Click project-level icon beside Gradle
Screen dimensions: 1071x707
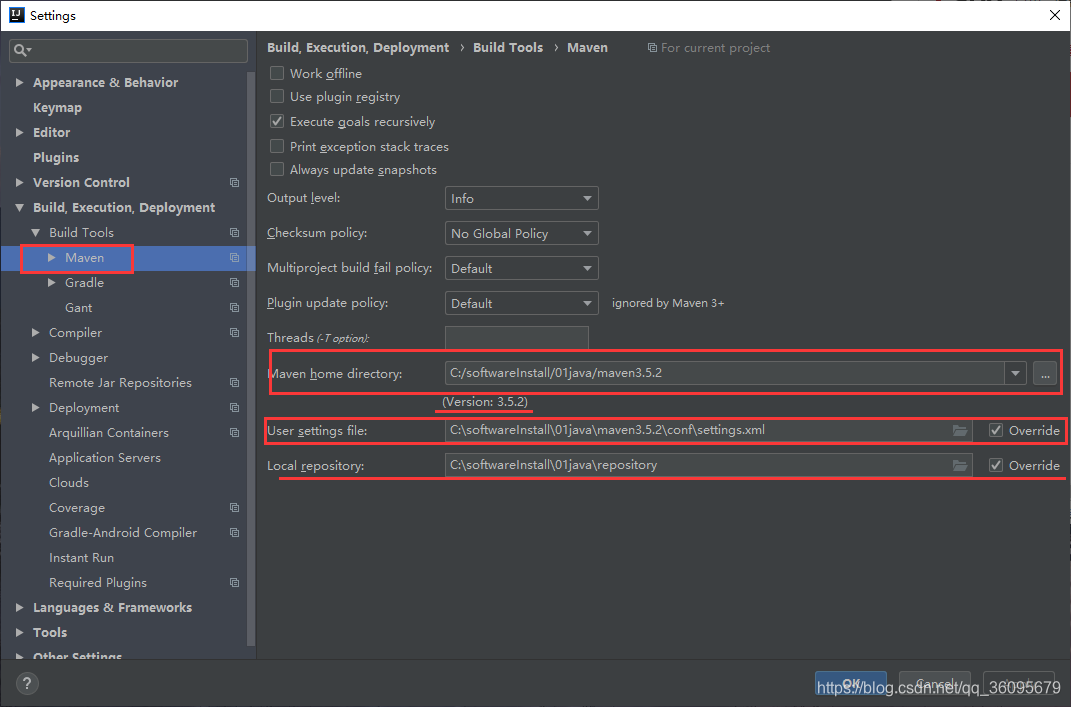coord(234,282)
